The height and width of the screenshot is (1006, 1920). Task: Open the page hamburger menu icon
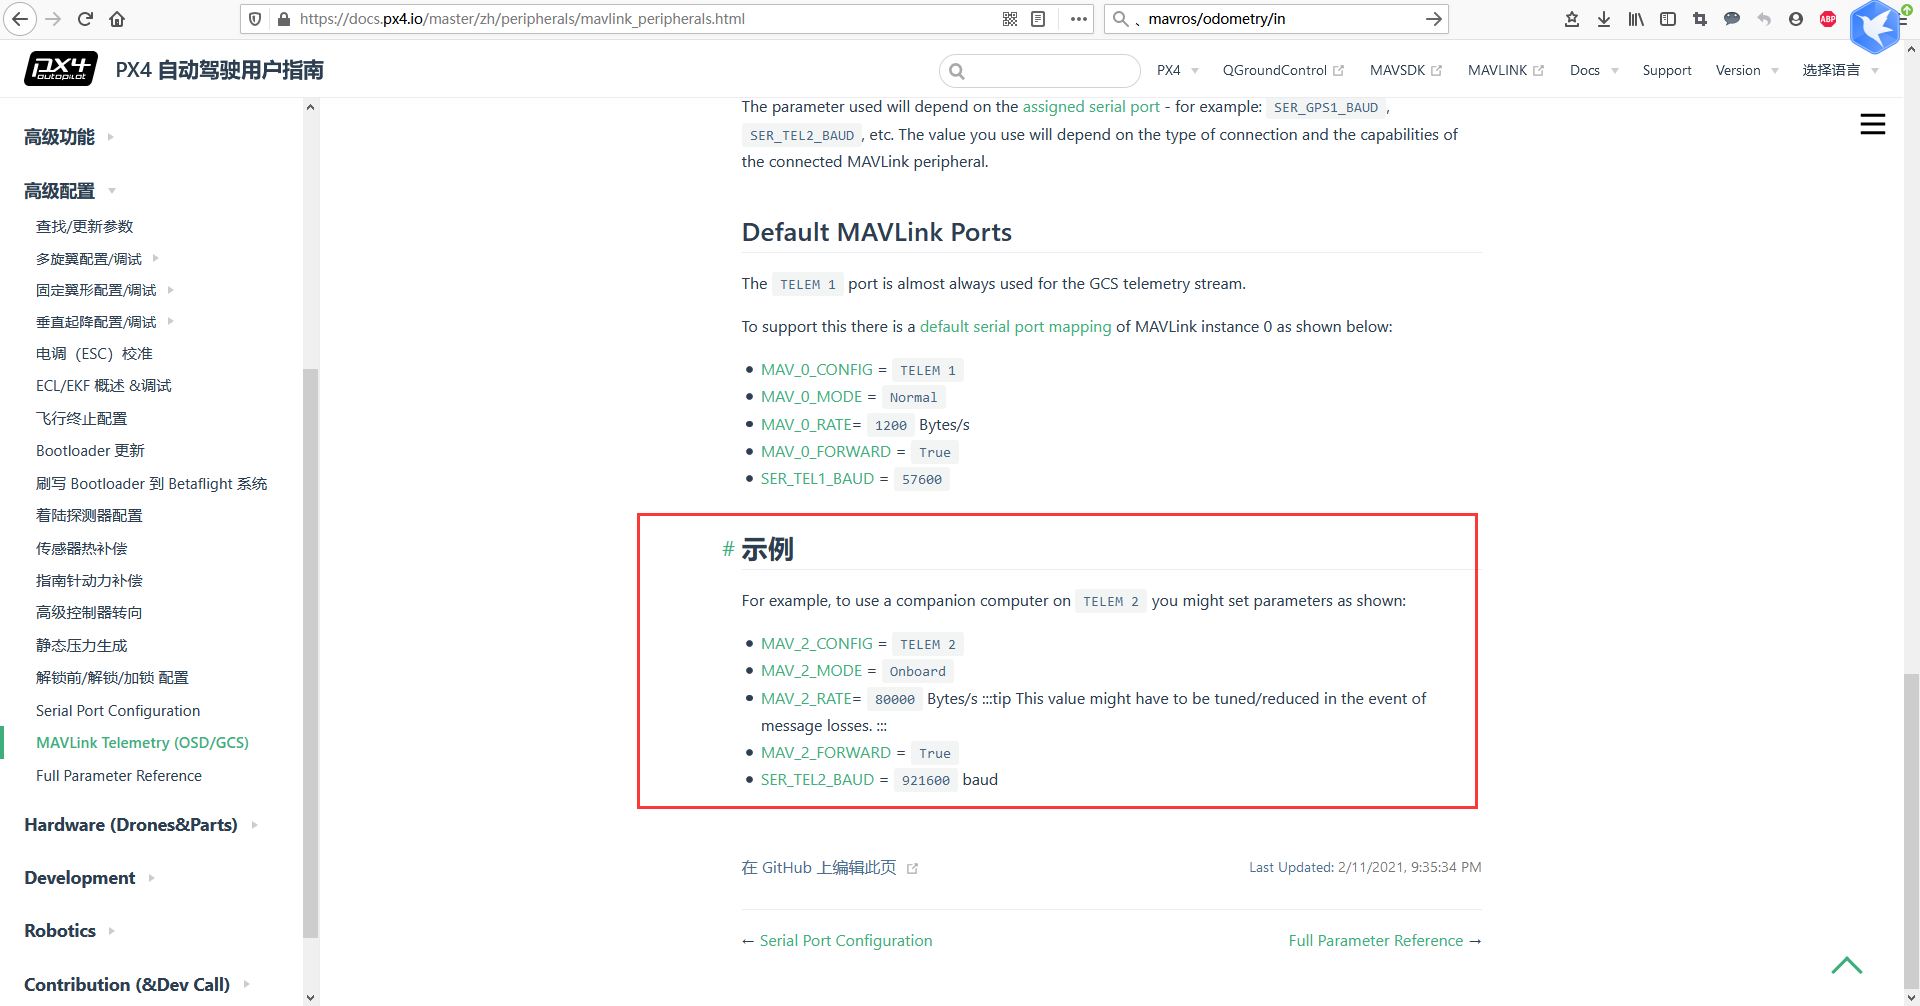point(1873,124)
